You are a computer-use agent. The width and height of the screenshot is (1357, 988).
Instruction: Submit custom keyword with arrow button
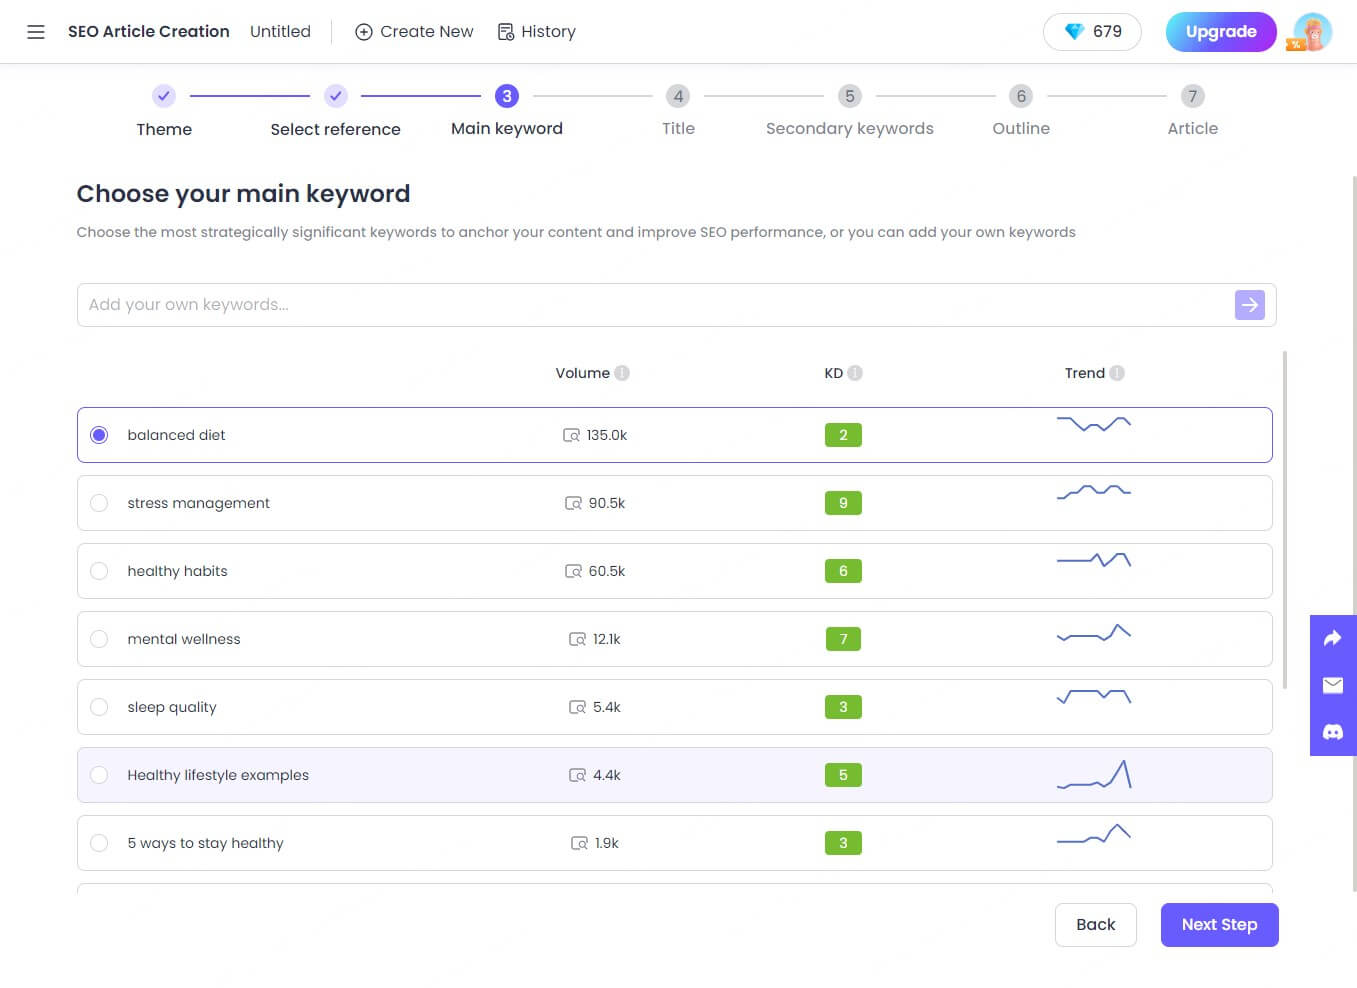[1249, 305]
